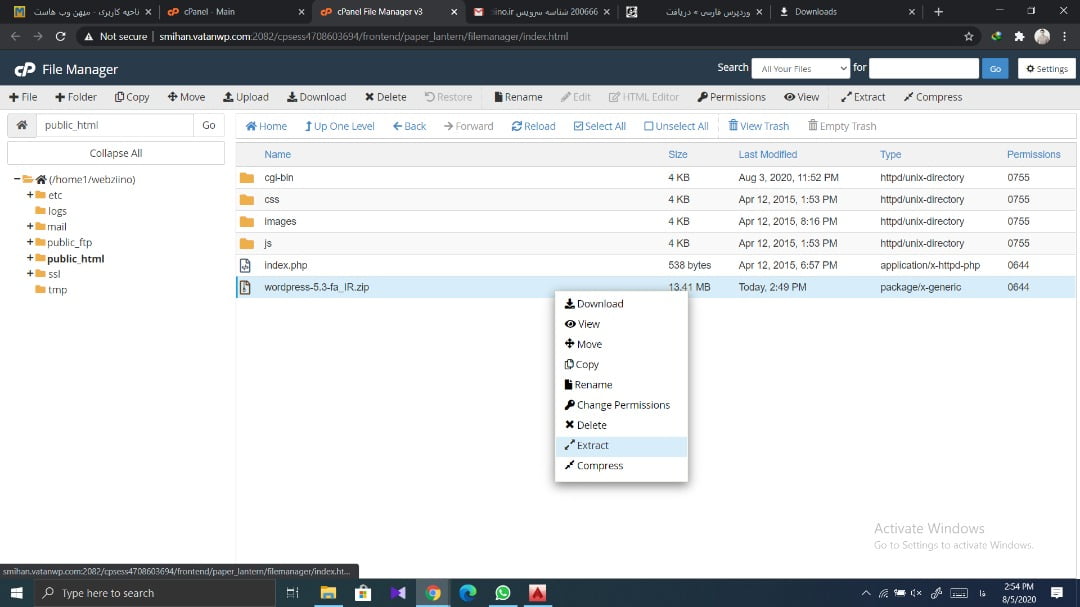The height and width of the screenshot is (607, 1080).
Task: Open Microsoft Edge from the taskbar
Action: 468,593
